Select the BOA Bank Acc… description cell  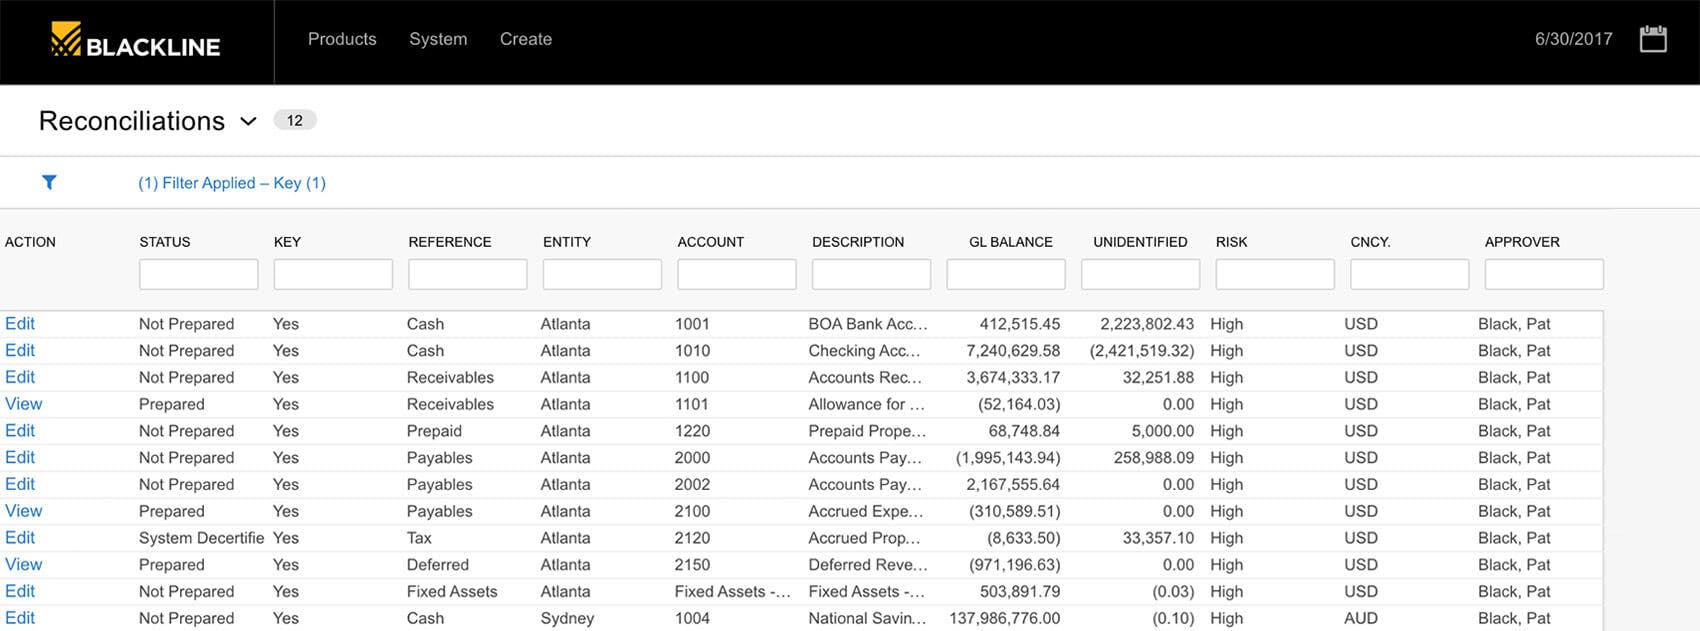[868, 324]
